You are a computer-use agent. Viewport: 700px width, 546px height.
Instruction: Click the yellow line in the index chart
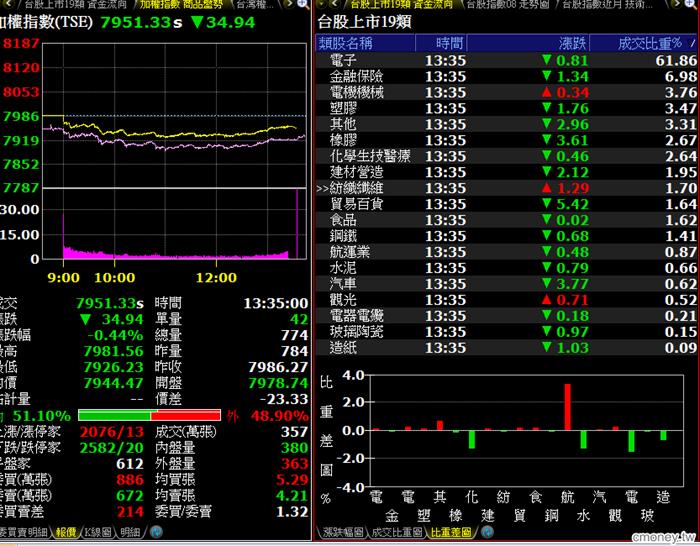[x=179, y=134]
